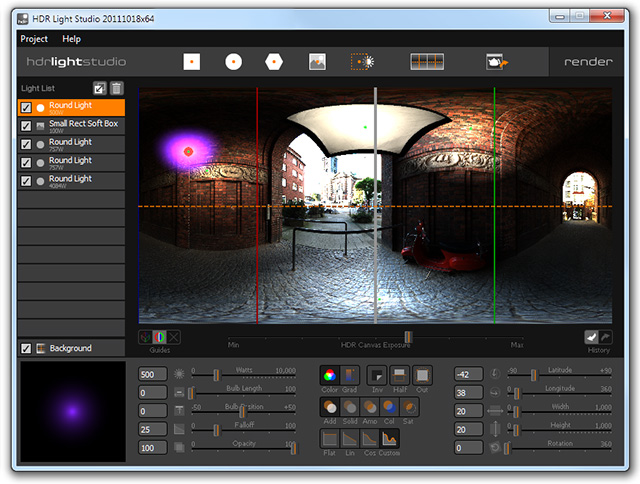Select the Color content option
This screenshot has width=640, height=484.
(330, 375)
